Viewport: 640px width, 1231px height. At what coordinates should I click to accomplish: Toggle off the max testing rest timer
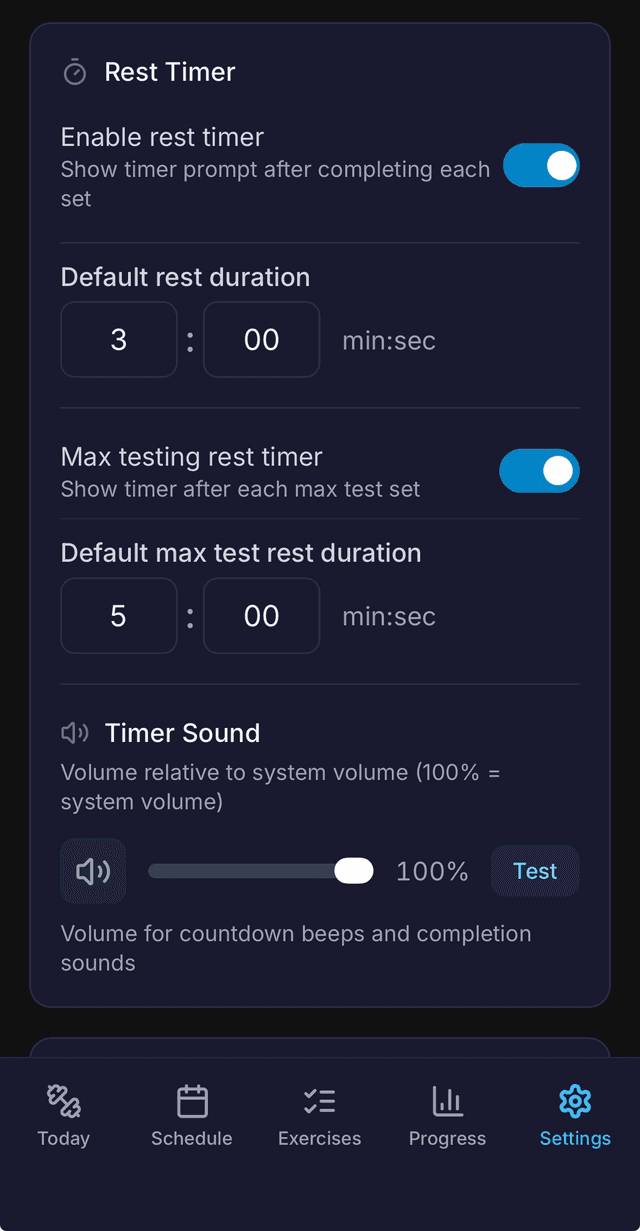pos(539,471)
